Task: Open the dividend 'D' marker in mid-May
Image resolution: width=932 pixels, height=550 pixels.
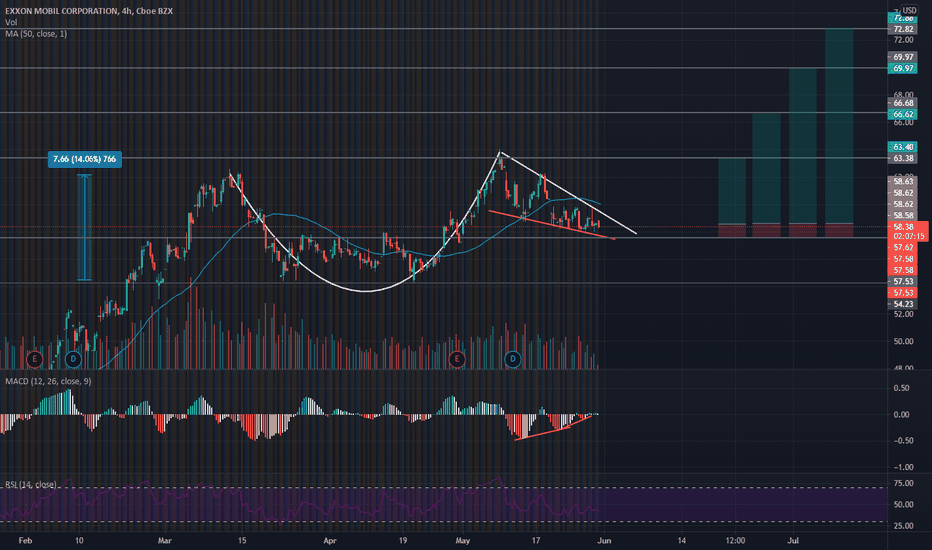Action: click(512, 359)
